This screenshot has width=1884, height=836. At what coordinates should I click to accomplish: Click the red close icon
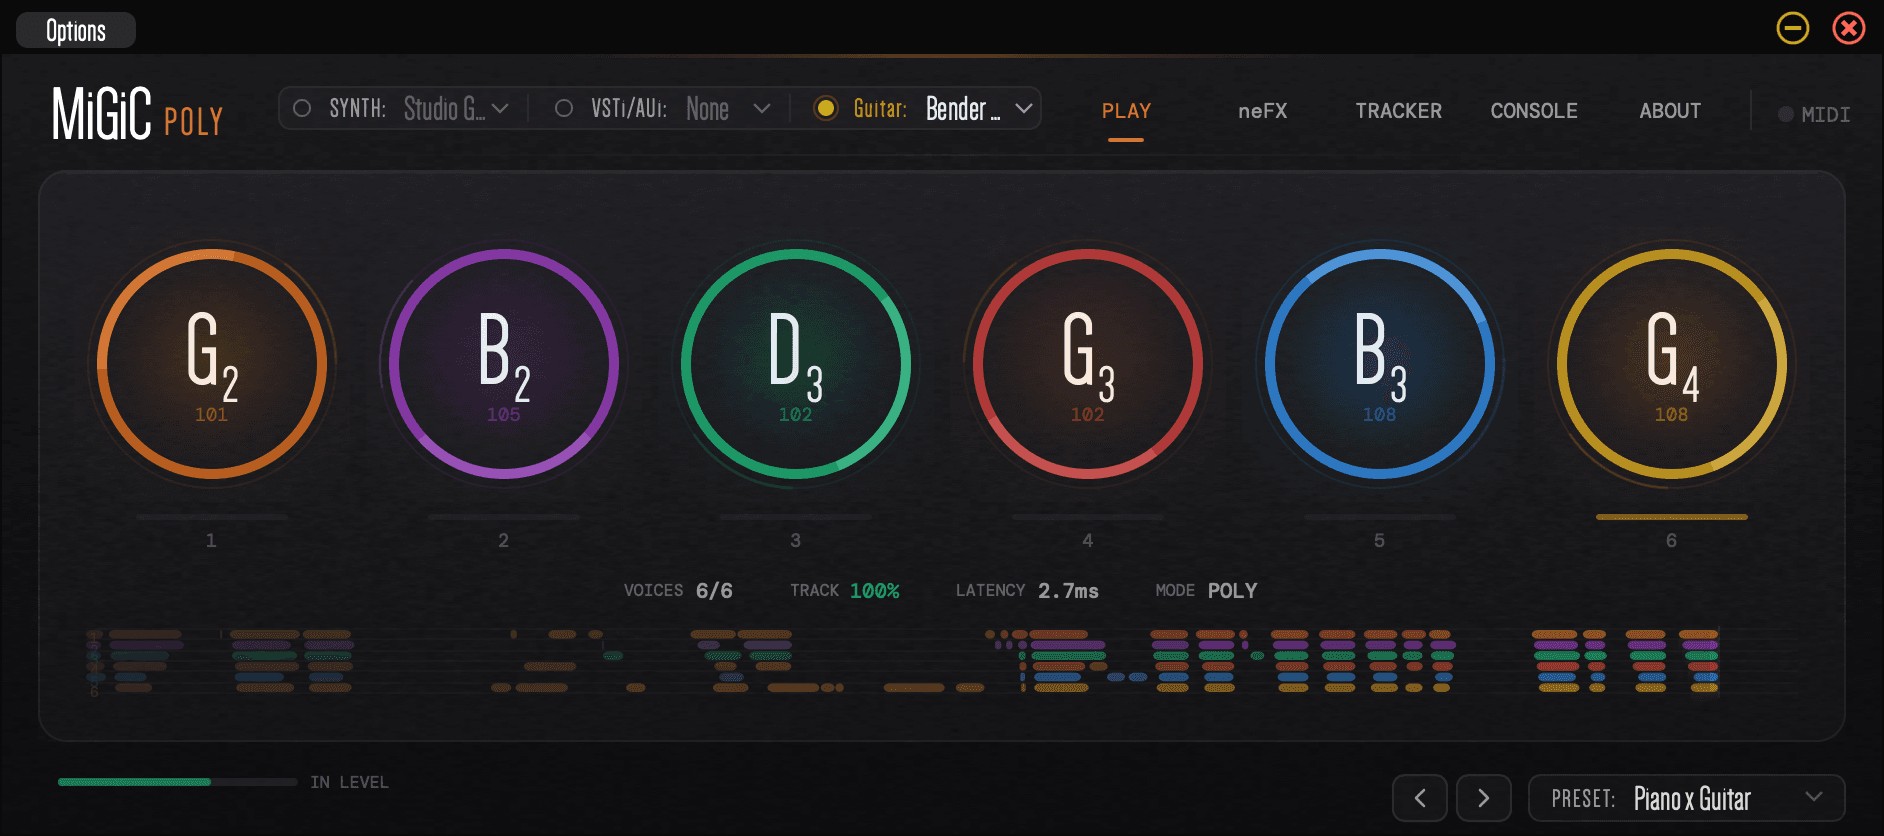click(1849, 28)
